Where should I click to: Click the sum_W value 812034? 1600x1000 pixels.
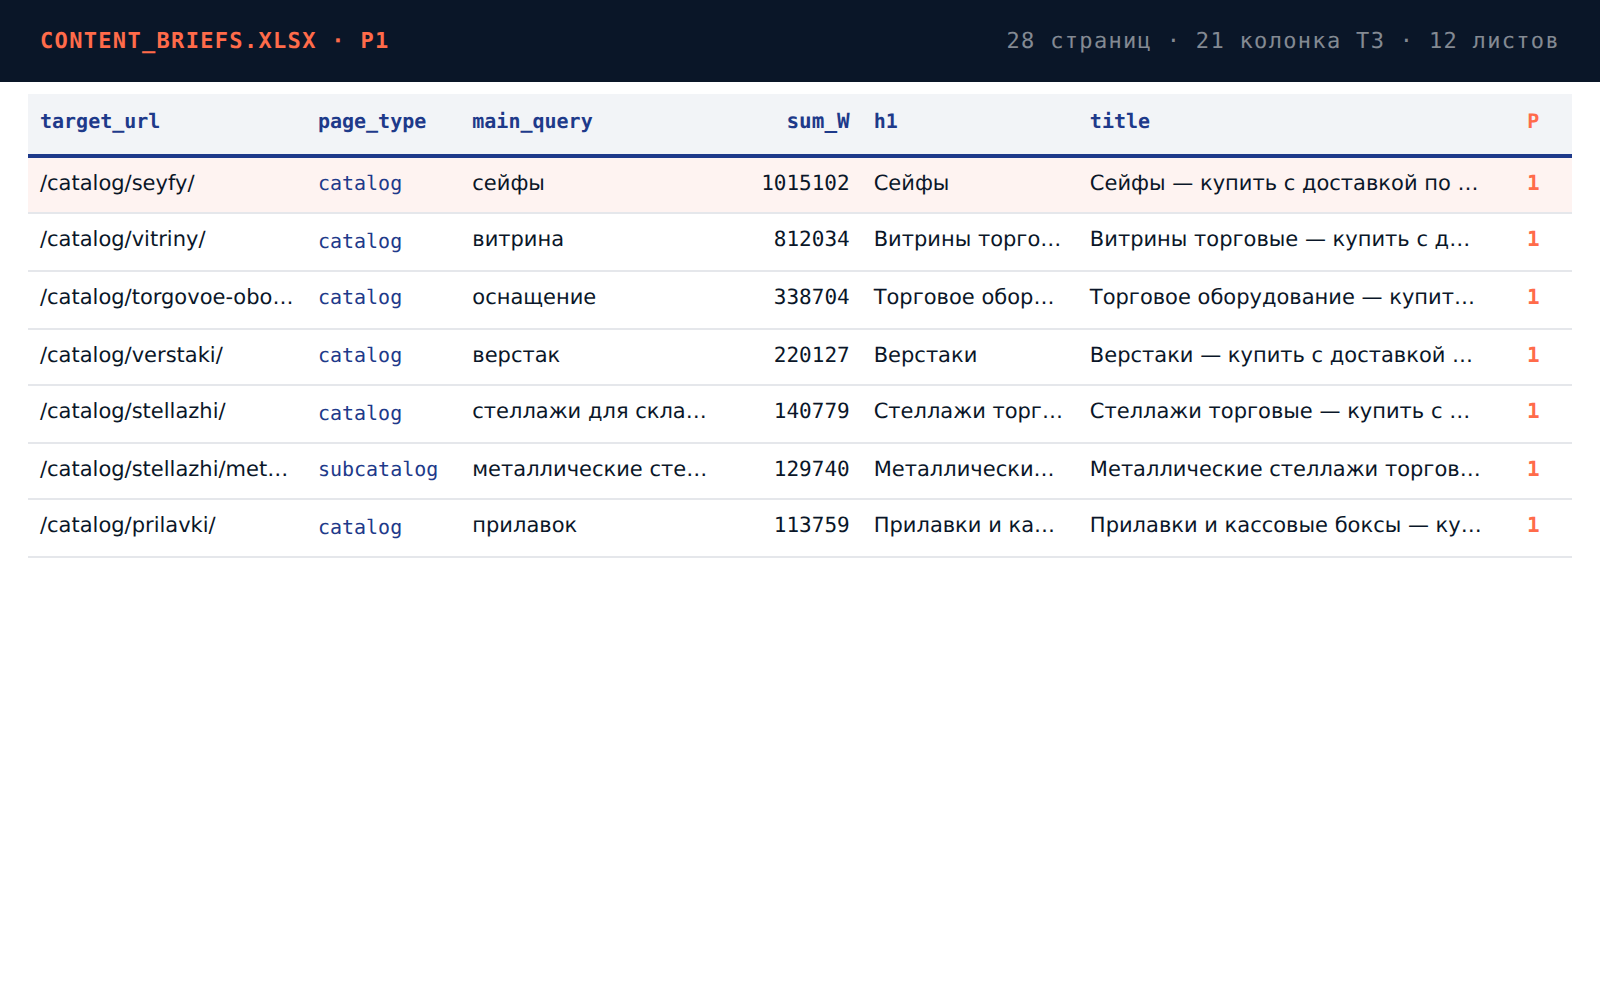(811, 239)
